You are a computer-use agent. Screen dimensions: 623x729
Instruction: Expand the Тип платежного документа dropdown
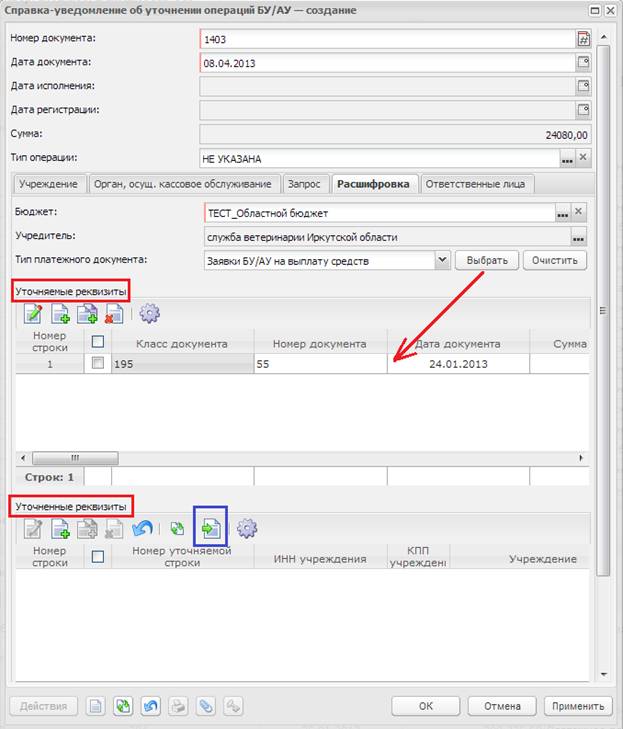(443, 260)
